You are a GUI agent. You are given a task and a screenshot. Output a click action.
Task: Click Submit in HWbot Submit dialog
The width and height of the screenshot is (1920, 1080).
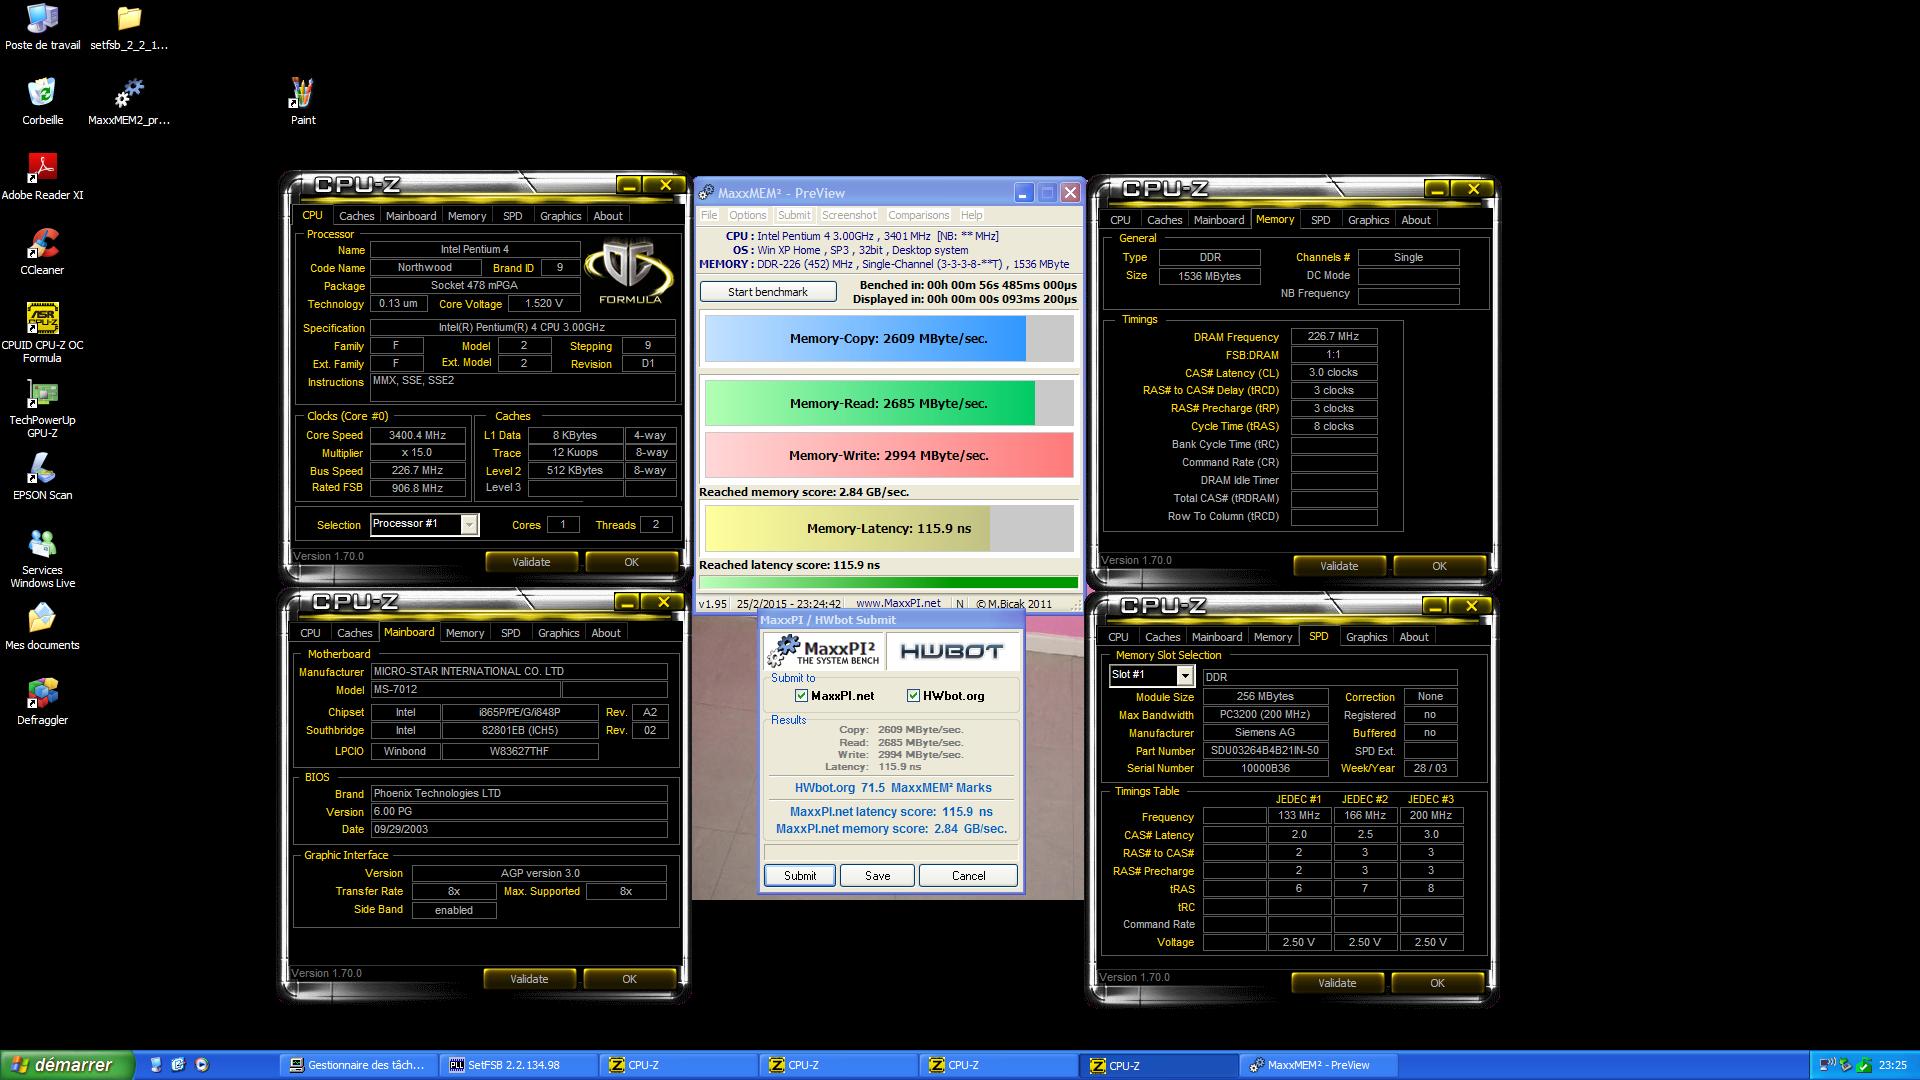pos(799,876)
